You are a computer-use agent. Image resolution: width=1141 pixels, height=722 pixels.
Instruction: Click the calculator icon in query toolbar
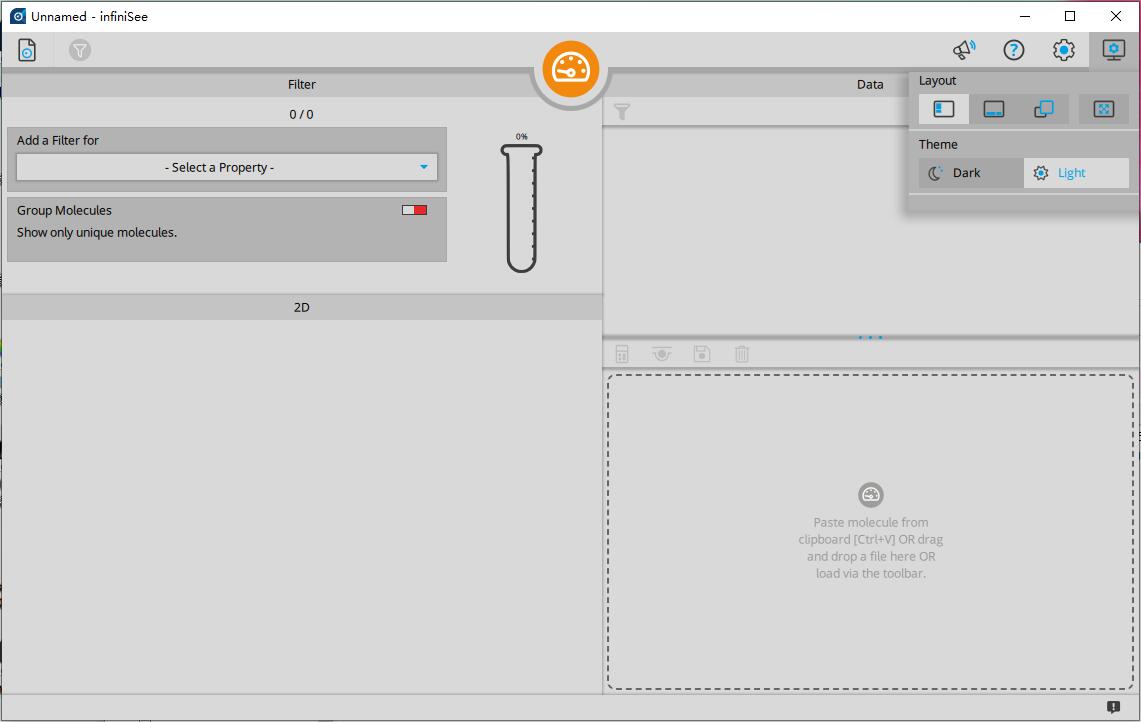point(621,354)
